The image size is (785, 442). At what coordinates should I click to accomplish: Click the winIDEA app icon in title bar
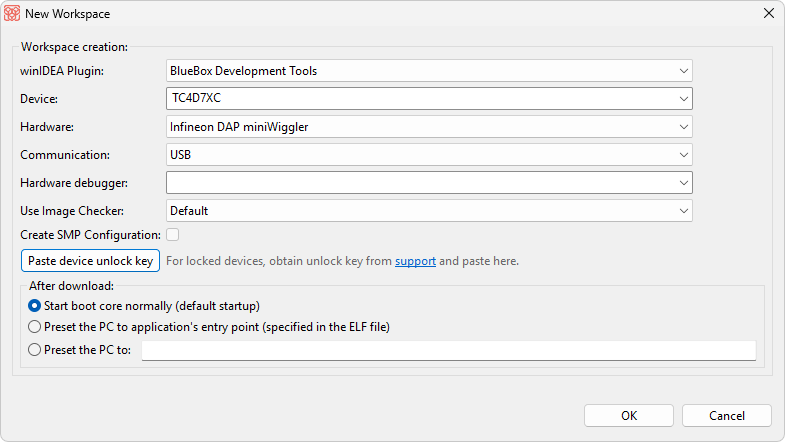(12, 14)
